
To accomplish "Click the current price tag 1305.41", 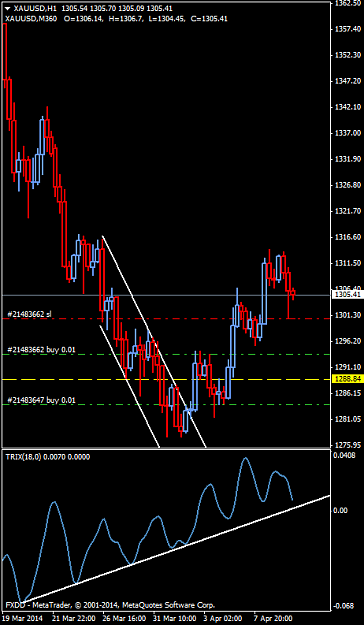I will [348, 295].
